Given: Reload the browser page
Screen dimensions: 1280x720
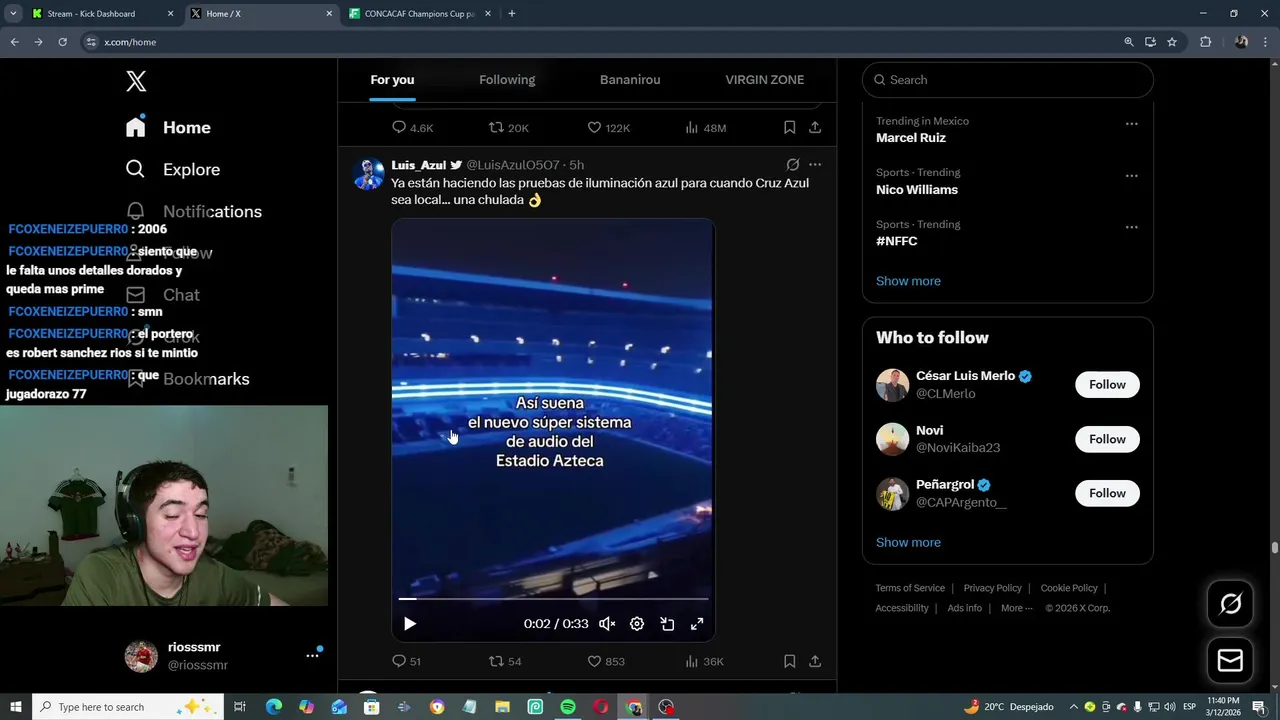Looking at the screenshot, I should pyautogui.click(x=62, y=42).
